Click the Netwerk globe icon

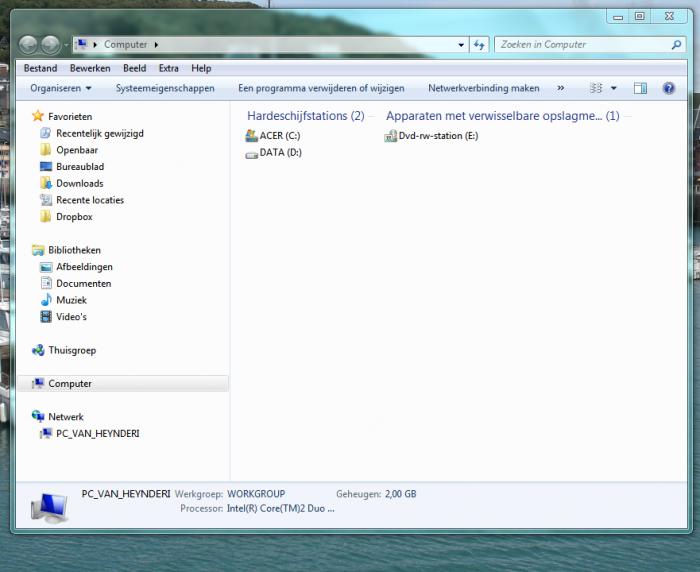click(x=38, y=417)
